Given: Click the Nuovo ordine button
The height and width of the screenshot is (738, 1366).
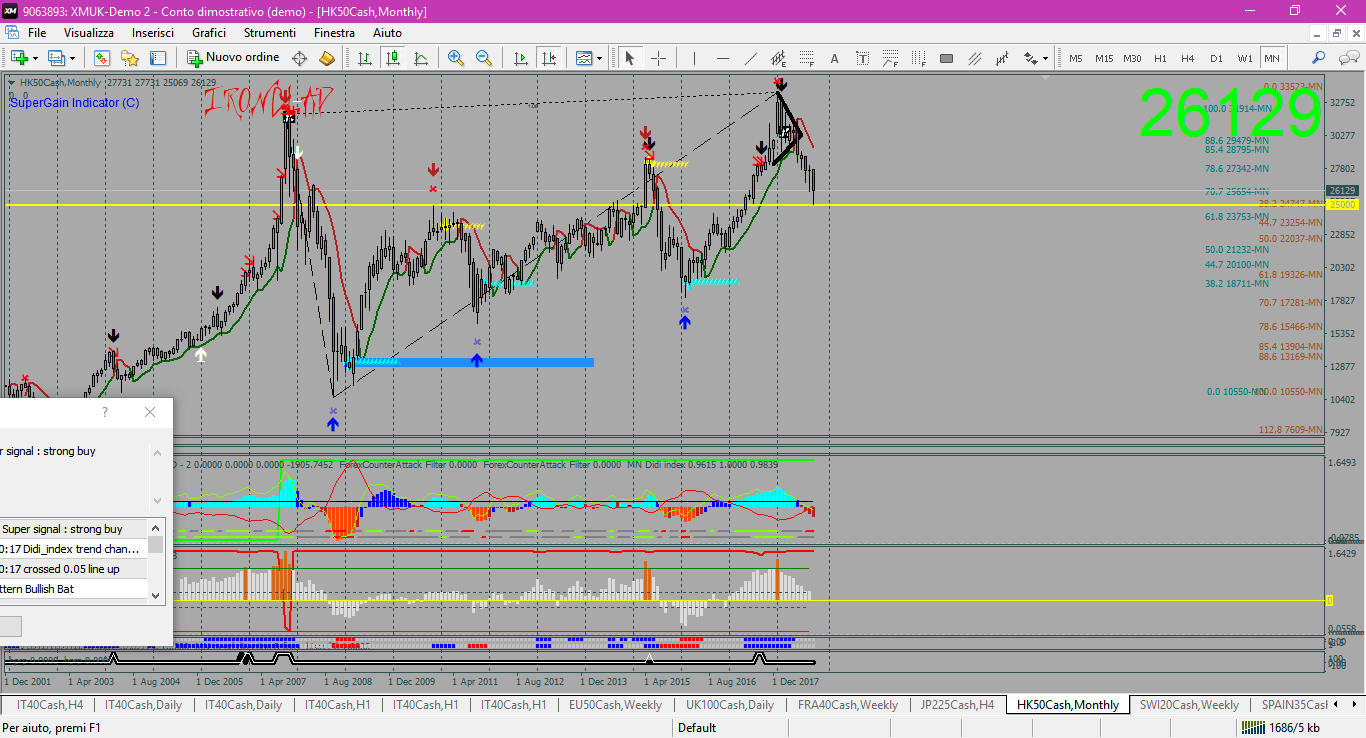Looking at the screenshot, I should (234, 58).
